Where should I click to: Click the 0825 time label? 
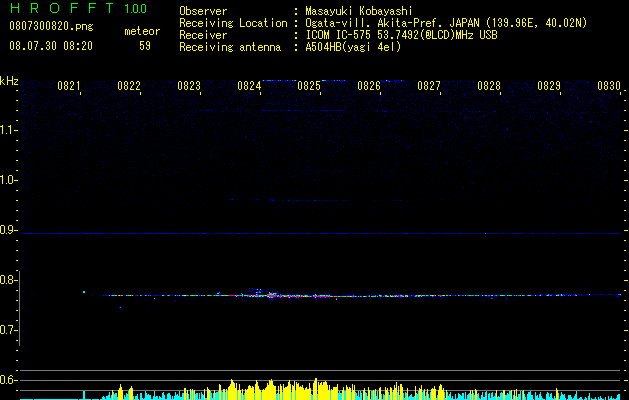click(309, 86)
